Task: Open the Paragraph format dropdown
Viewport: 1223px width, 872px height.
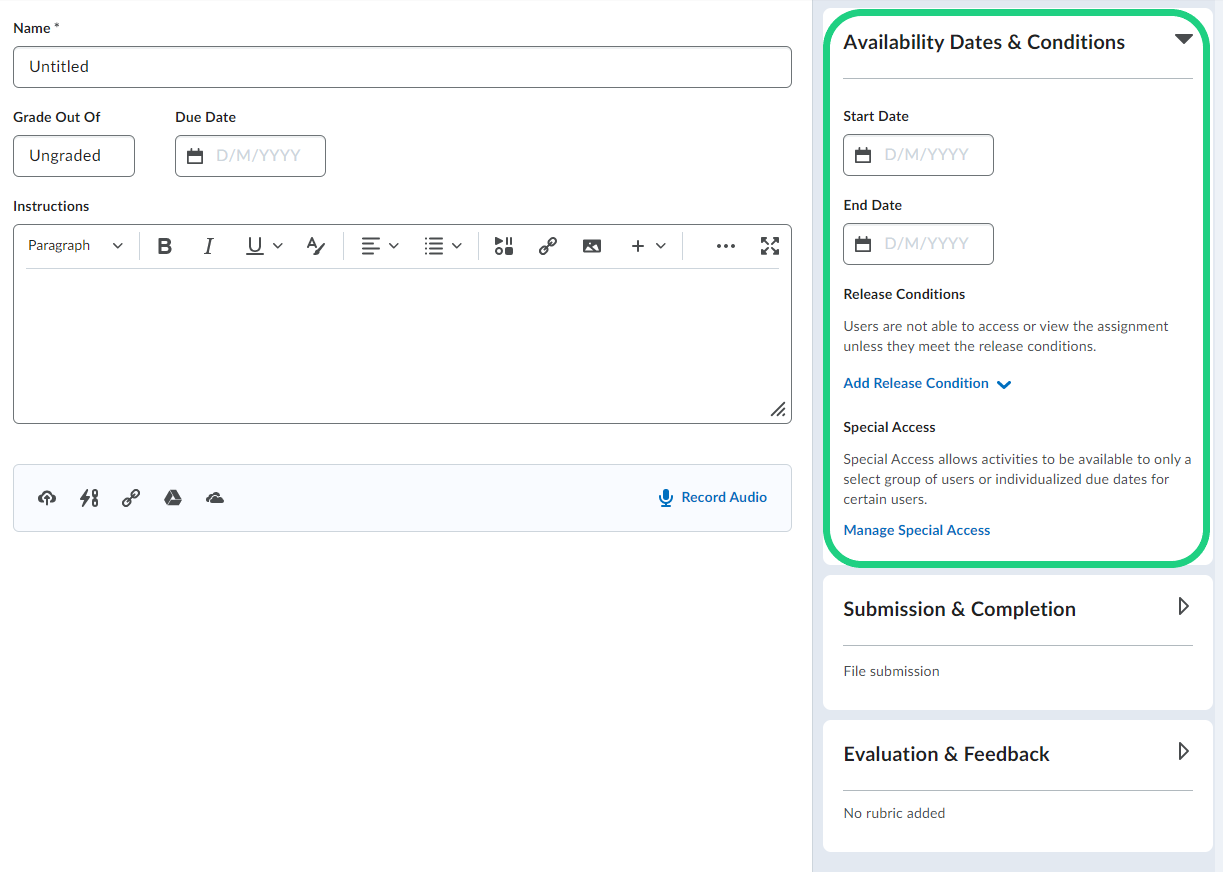Action: (x=75, y=246)
